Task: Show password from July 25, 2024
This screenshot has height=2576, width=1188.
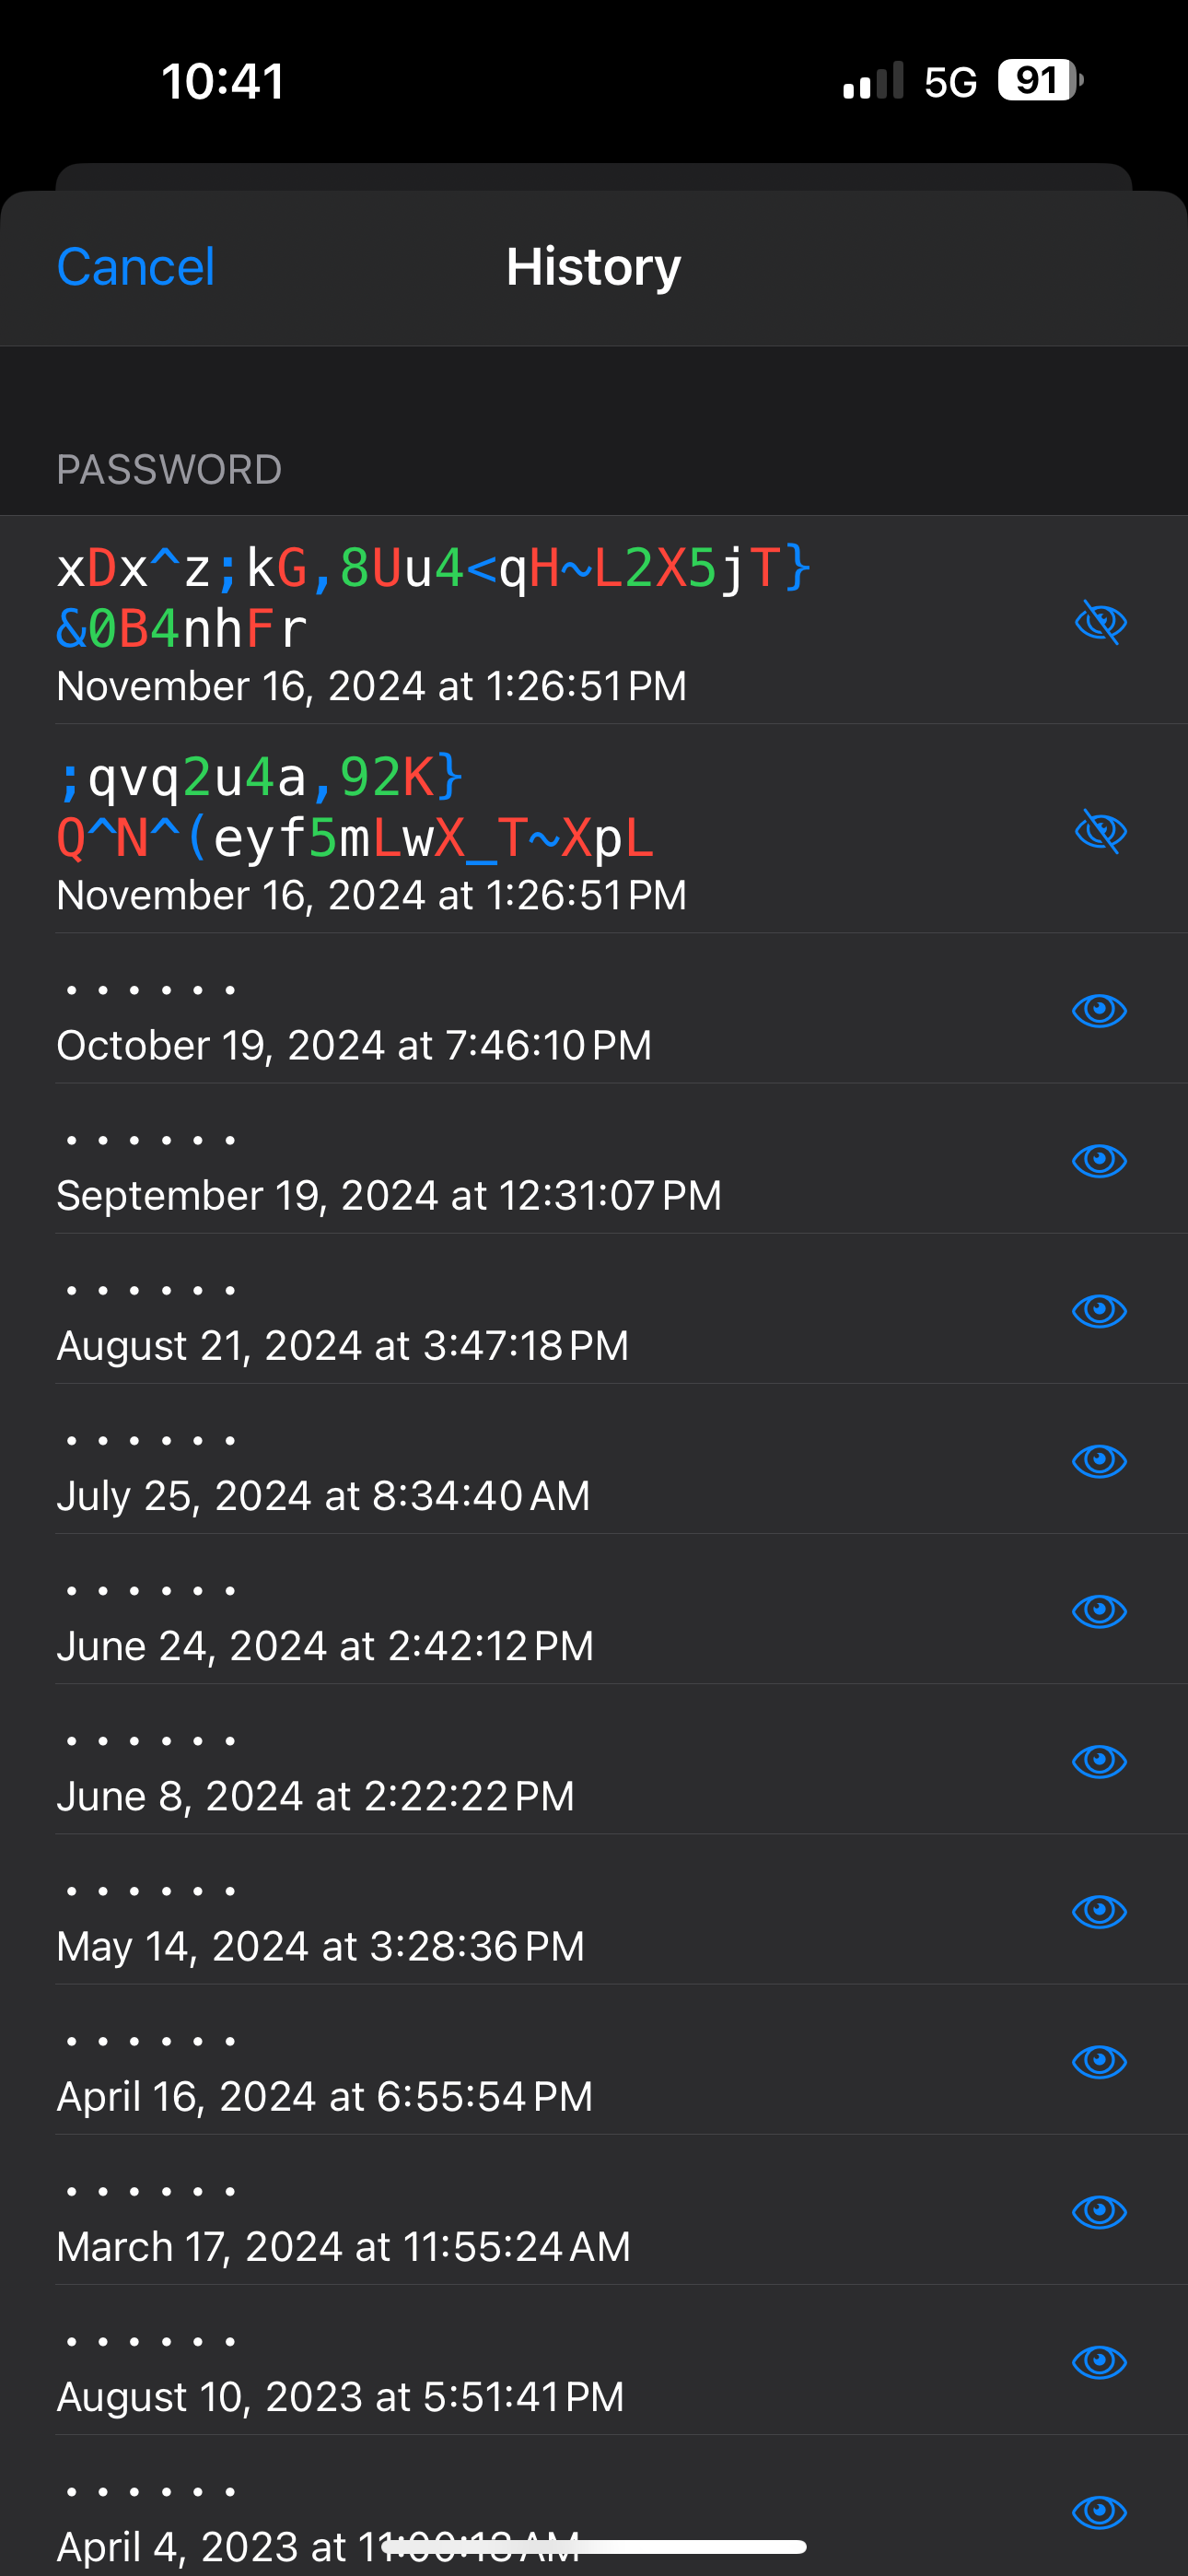Action: pyautogui.click(x=1099, y=1460)
